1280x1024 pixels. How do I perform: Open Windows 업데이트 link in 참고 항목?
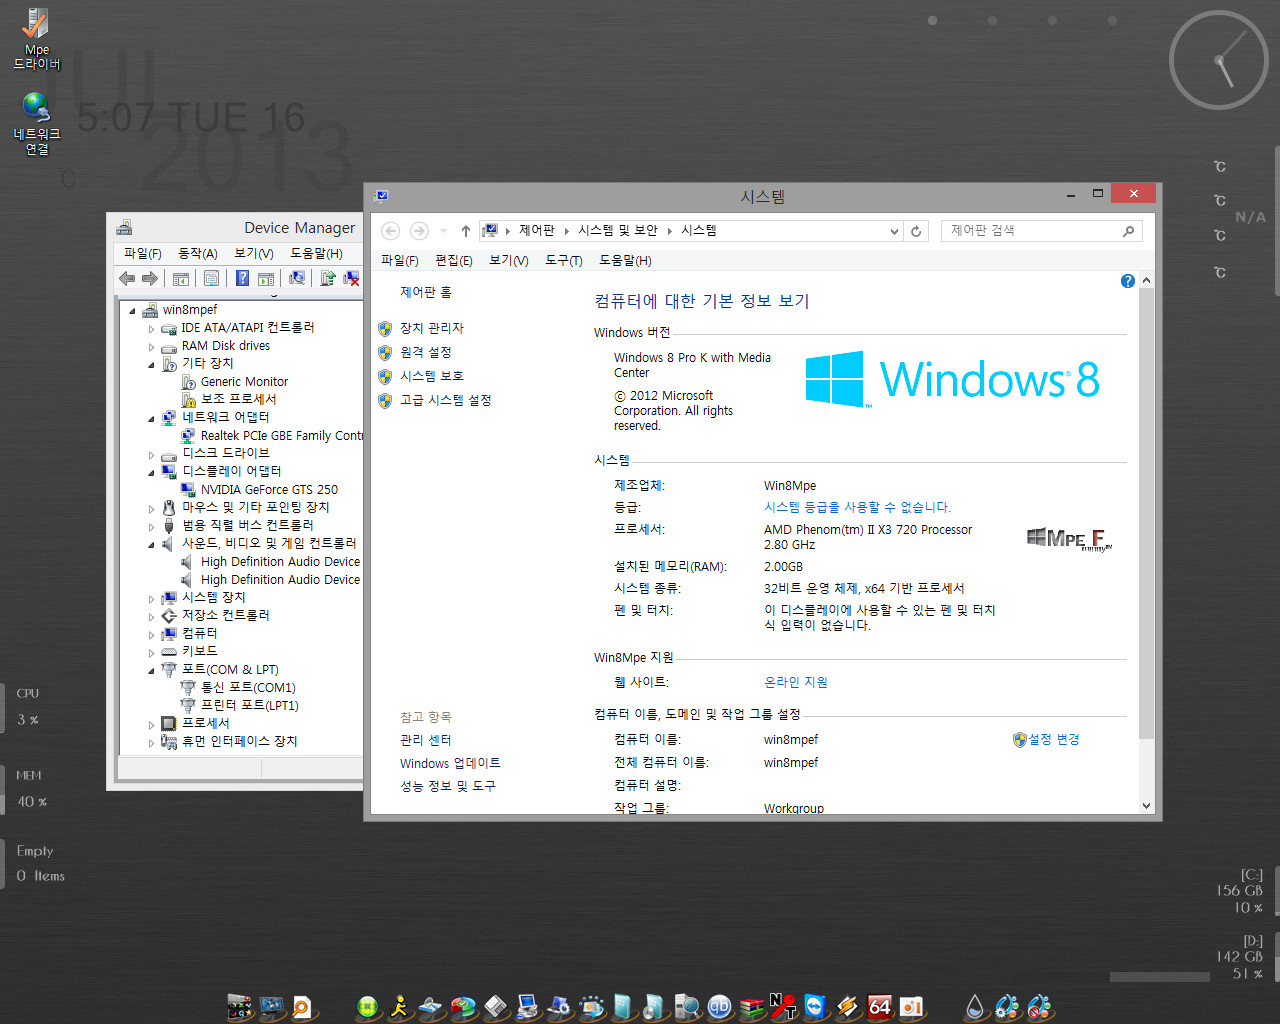pyautogui.click(x=450, y=763)
